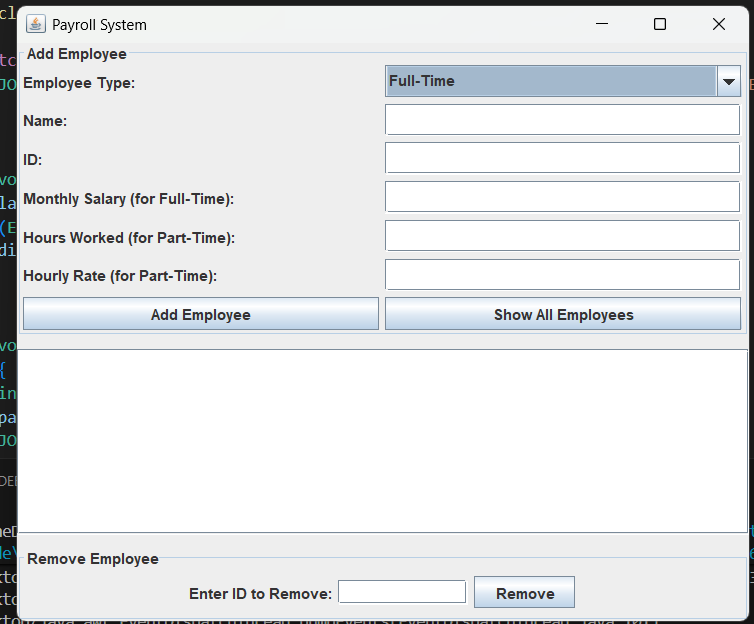
Task: Click the 'Add Employee' panel heading
Action: click(77, 54)
